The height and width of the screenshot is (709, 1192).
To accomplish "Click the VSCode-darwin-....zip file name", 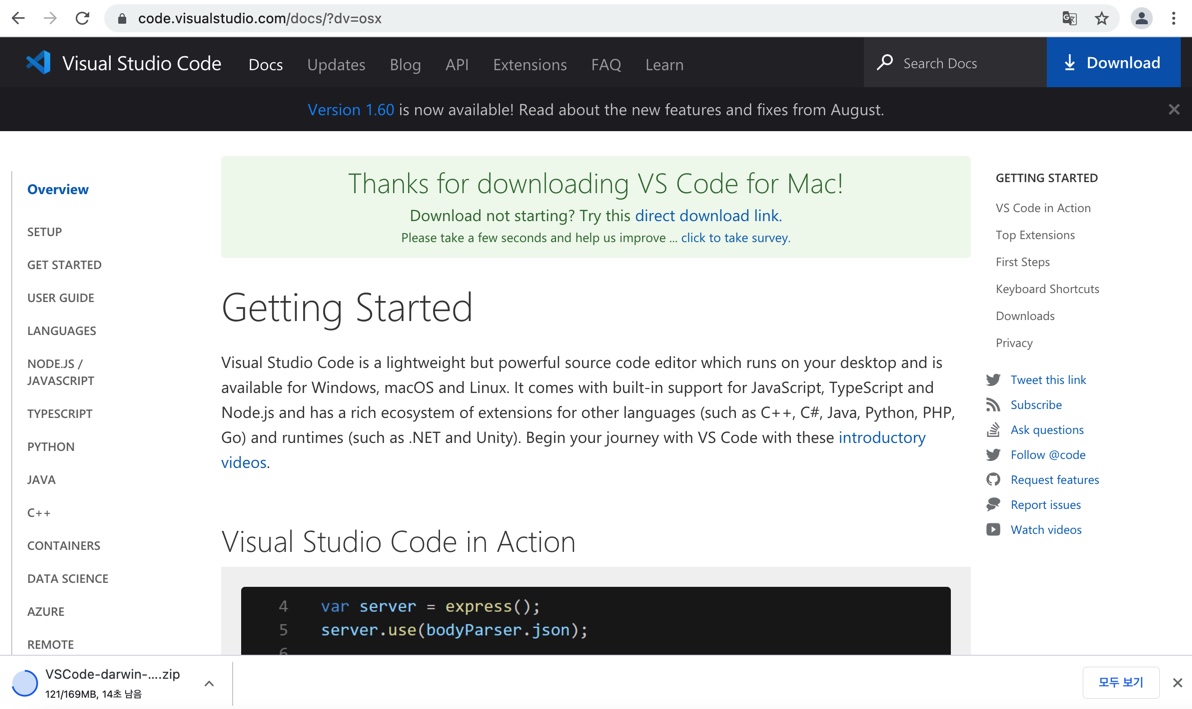I will (113, 674).
